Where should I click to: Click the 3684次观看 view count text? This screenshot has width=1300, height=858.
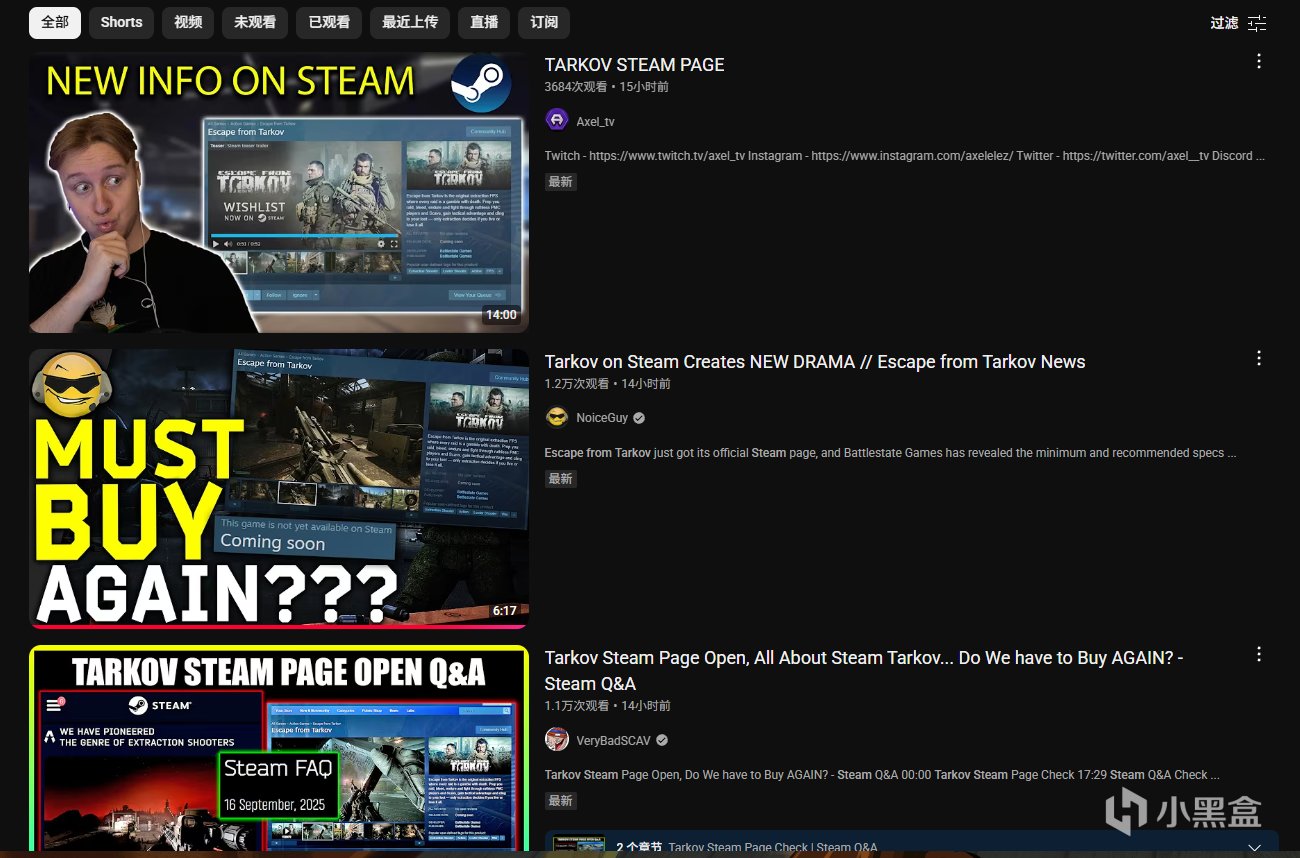tap(575, 87)
